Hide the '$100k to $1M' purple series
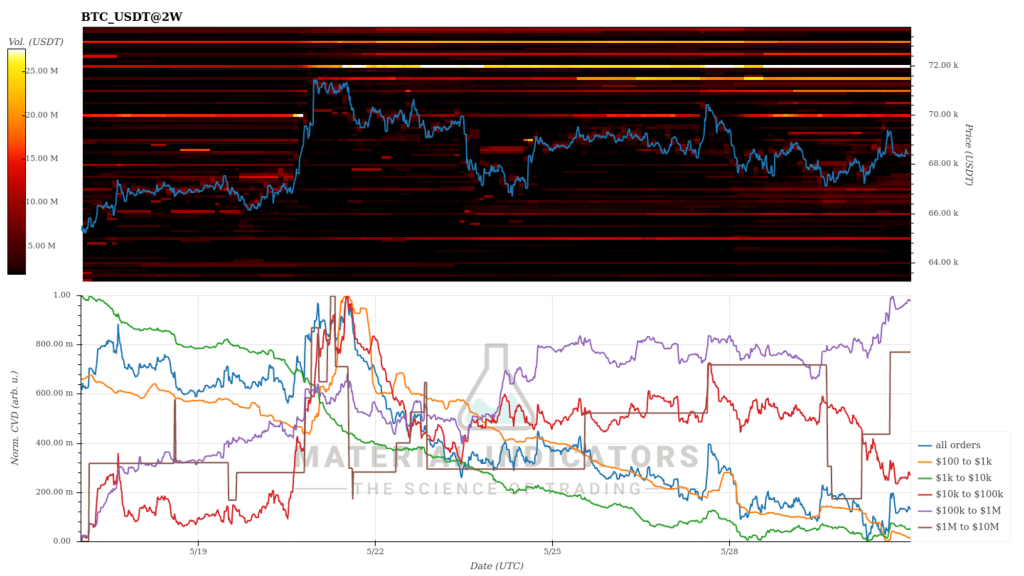Image resolution: width=1024 pixels, height=576 pixels. (964, 511)
